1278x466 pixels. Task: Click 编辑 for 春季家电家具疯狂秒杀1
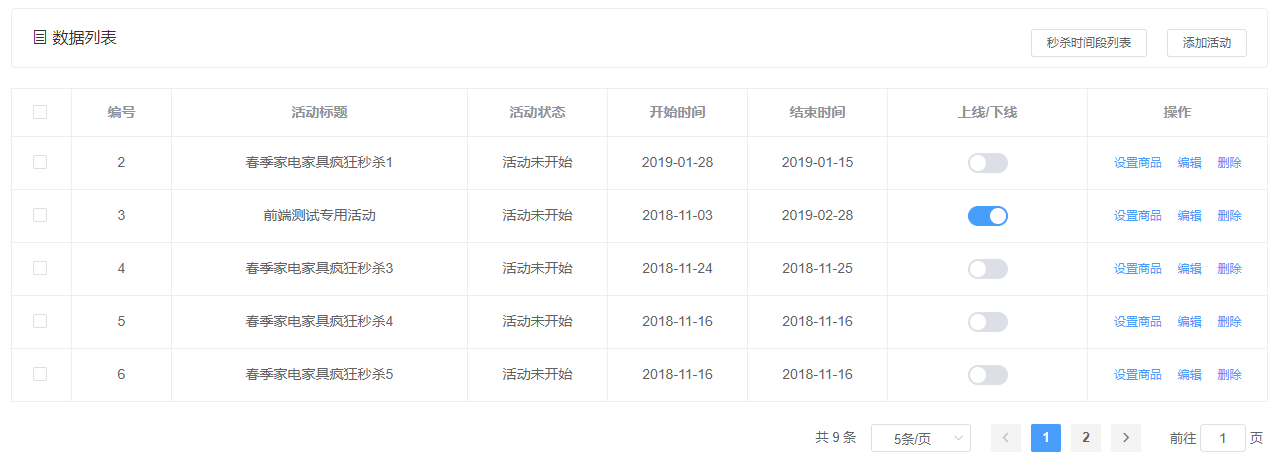click(1189, 163)
